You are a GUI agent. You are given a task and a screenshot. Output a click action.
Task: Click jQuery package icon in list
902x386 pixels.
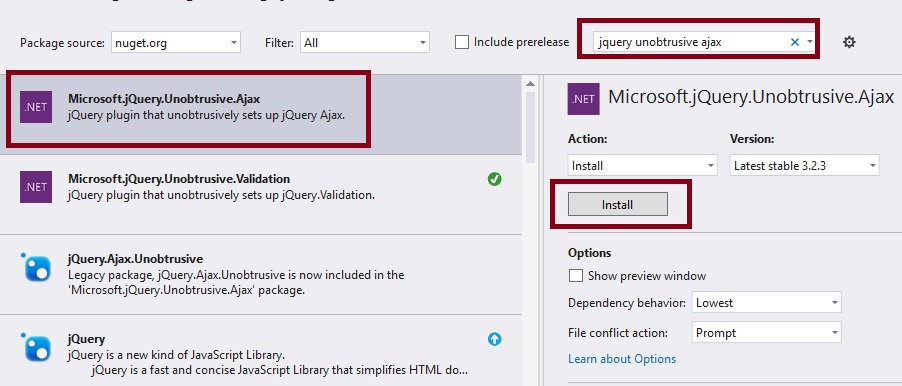tap(36, 346)
